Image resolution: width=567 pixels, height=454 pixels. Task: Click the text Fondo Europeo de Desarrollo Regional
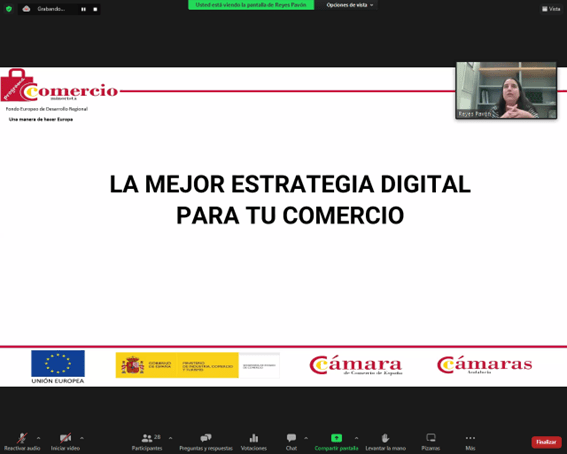click(x=47, y=109)
